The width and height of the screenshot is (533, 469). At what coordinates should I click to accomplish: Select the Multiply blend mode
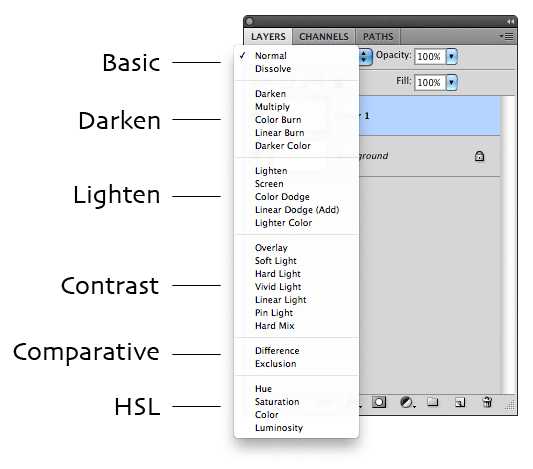[x=272, y=106]
